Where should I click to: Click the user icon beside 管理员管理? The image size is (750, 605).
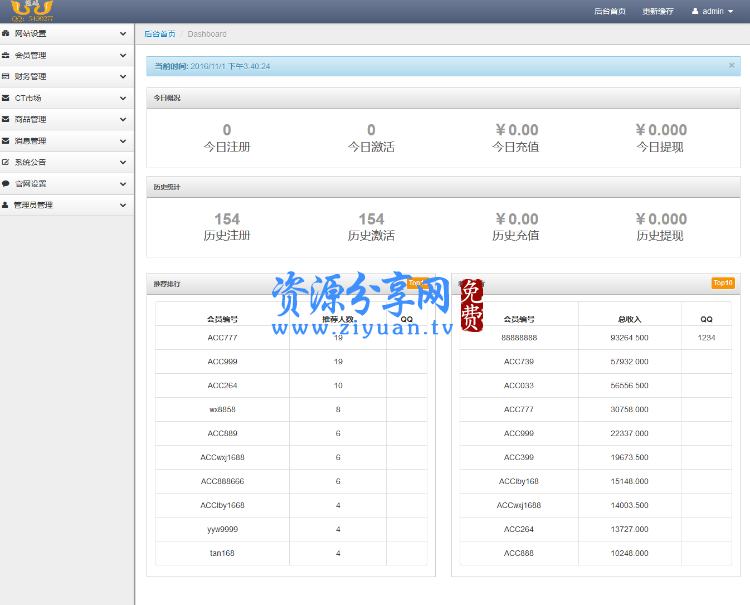tap(6, 205)
